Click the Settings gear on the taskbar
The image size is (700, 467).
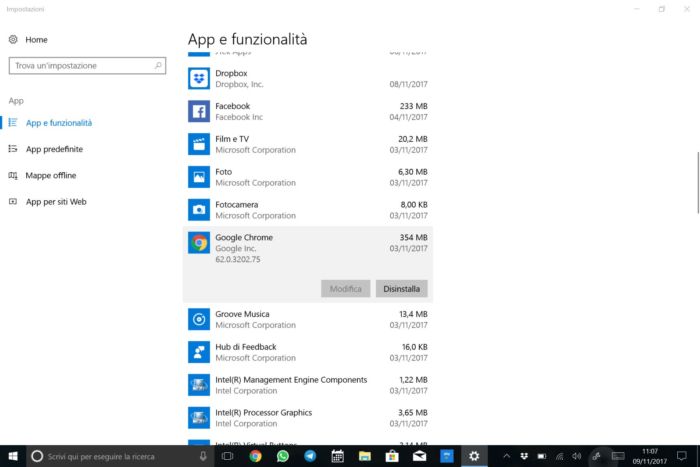[x=474, y=456]
